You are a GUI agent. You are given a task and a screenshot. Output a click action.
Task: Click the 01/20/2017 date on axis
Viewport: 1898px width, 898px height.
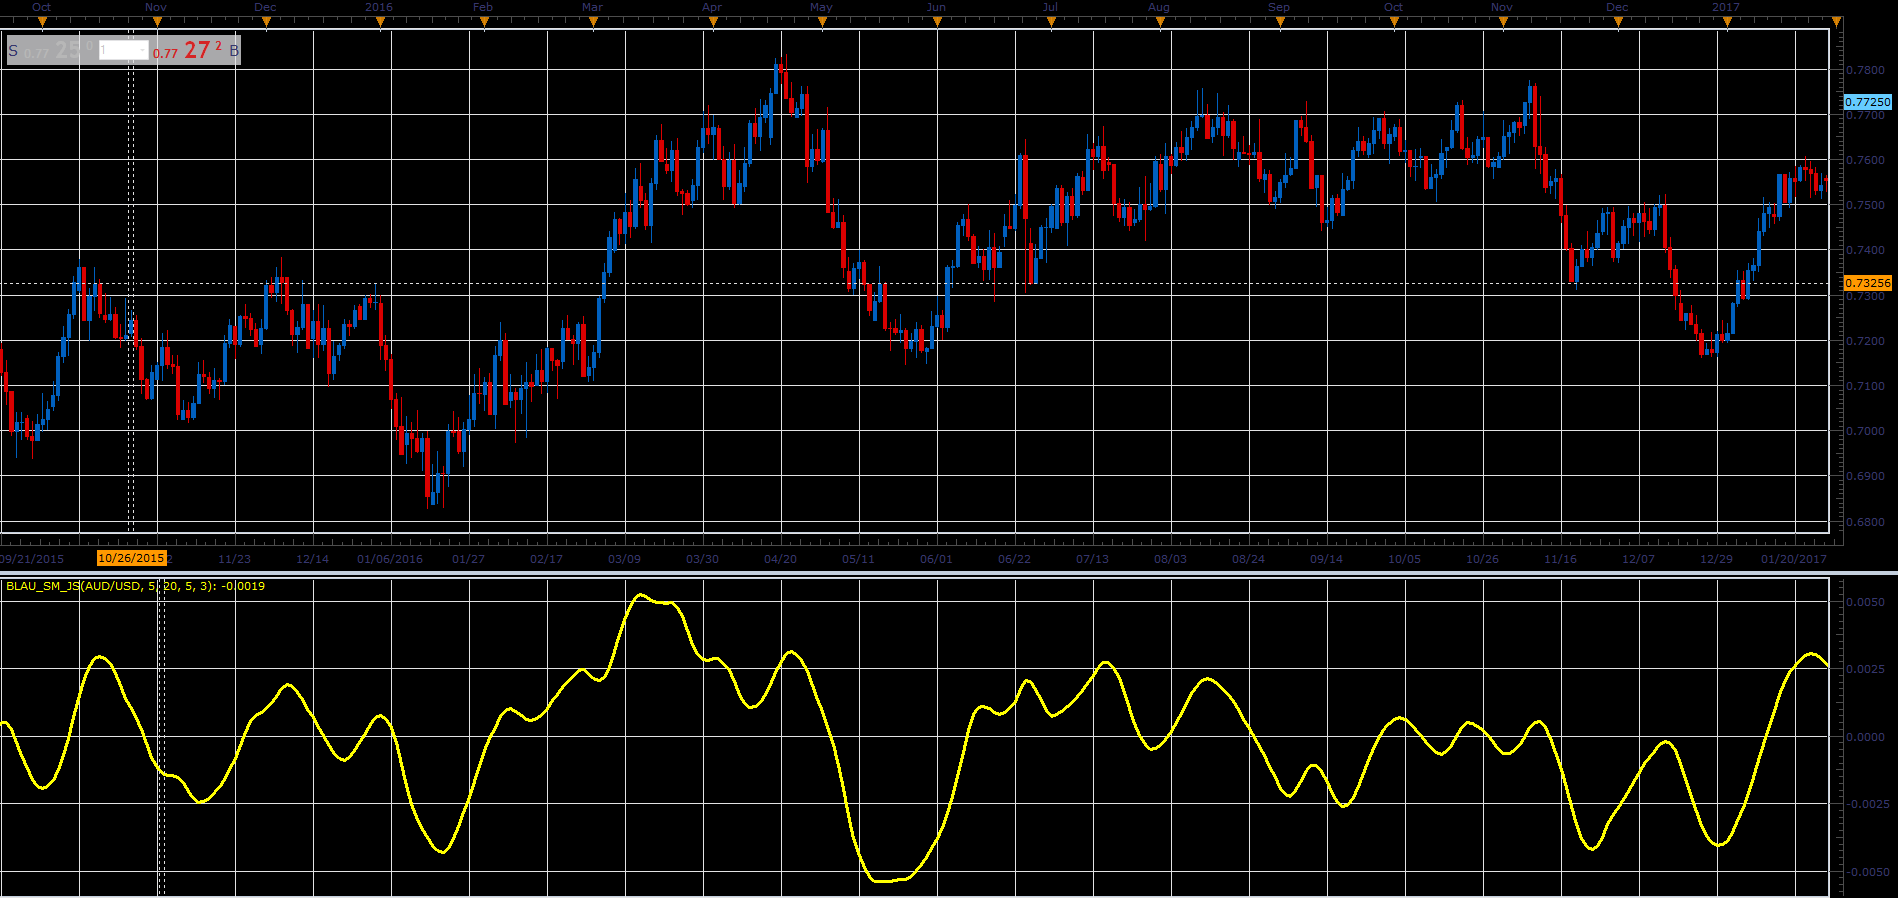(1794, 559)
